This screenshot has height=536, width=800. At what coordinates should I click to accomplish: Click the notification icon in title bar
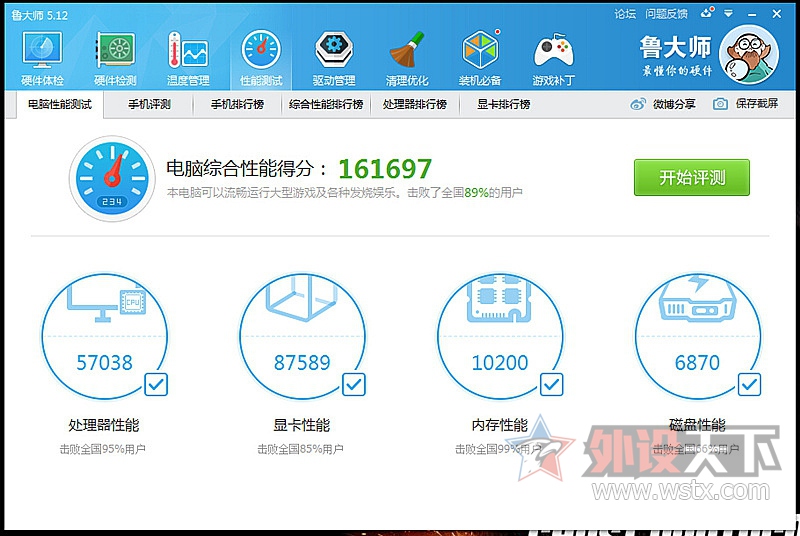707,13
